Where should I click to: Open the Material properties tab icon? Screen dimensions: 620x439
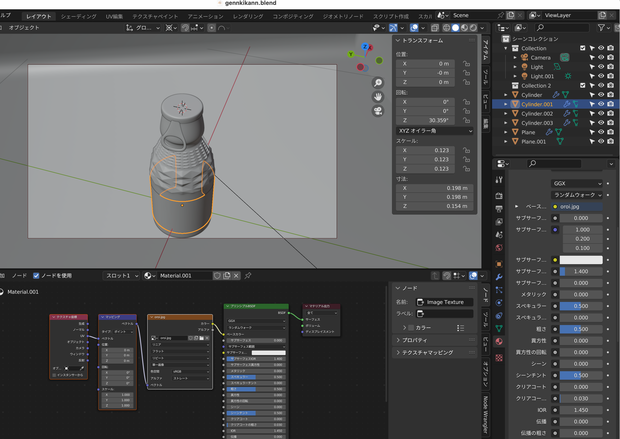pyautogui.click(x=499, y=341)
